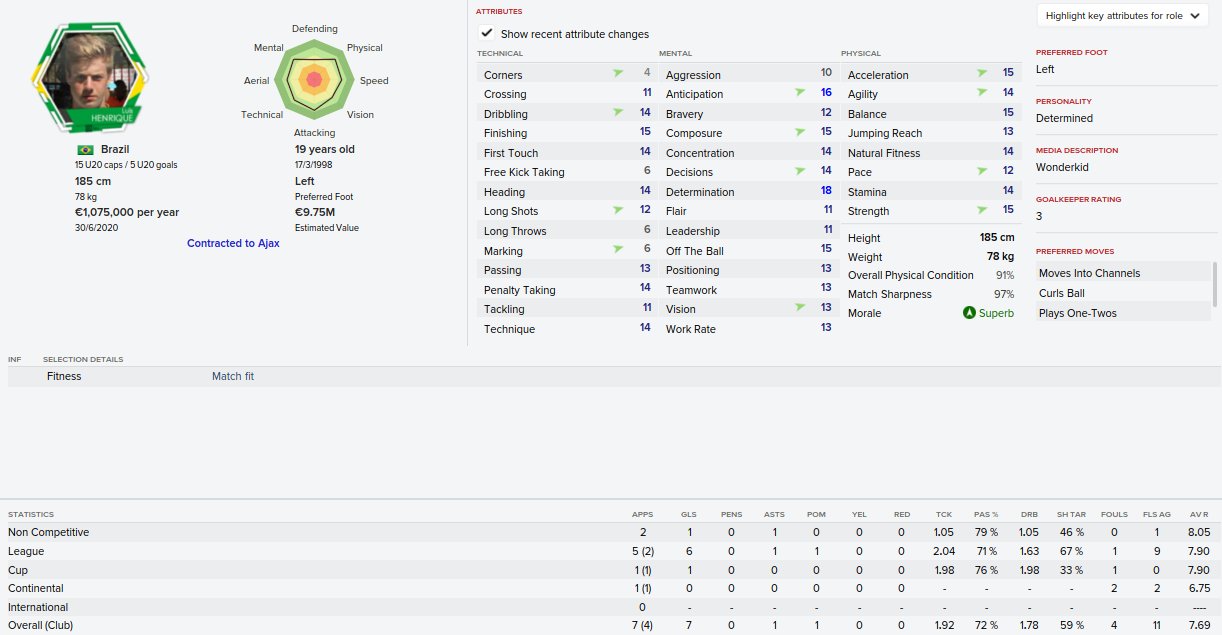Select the Continental statistics row

click(x=610, y=588)
